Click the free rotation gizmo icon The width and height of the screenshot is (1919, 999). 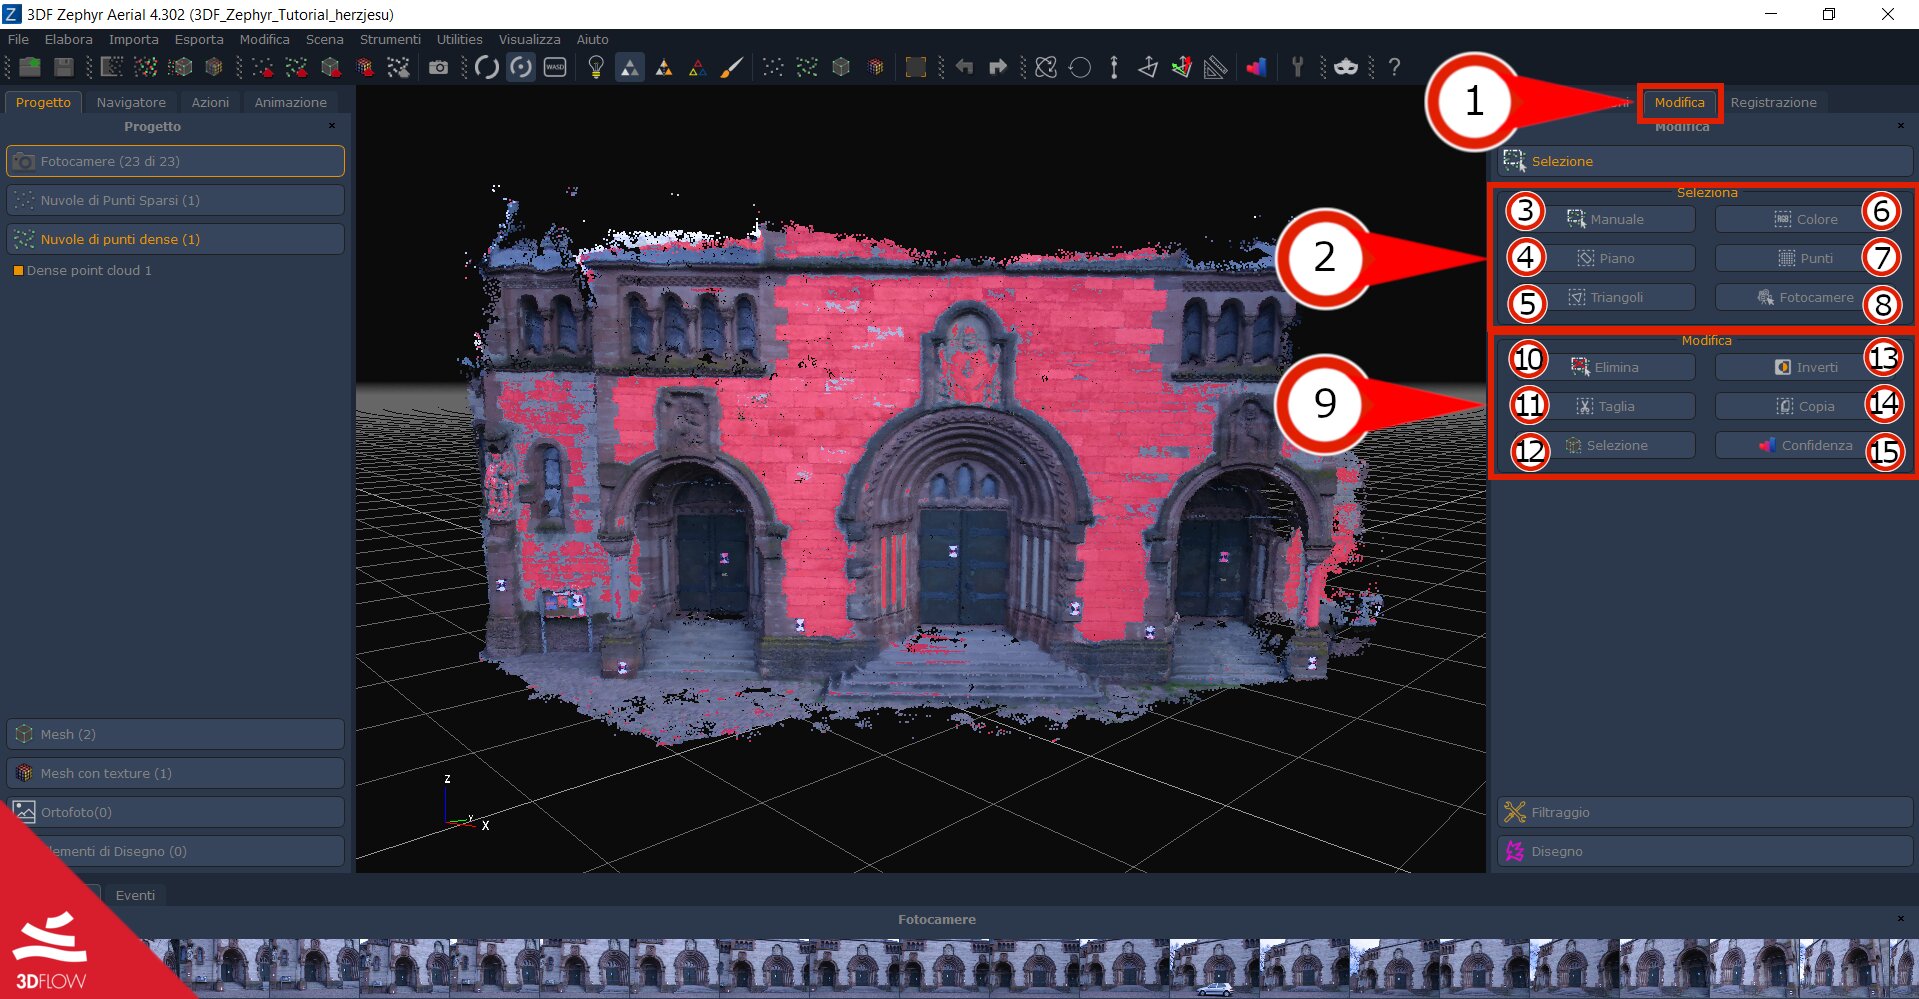[1046, 67]
